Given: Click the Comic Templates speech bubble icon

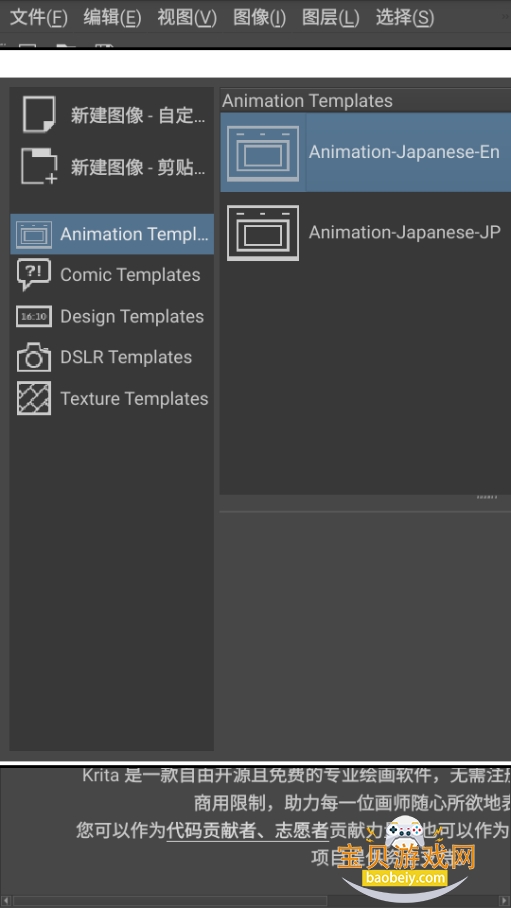Looking at the screenshot, I should [34, 274].
